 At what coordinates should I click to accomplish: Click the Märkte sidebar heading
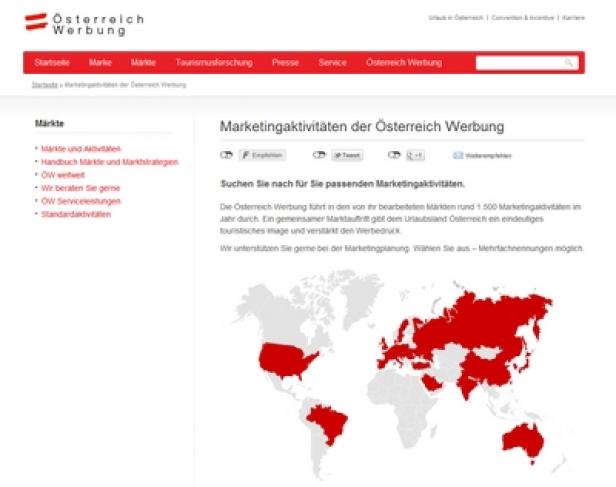49,123
